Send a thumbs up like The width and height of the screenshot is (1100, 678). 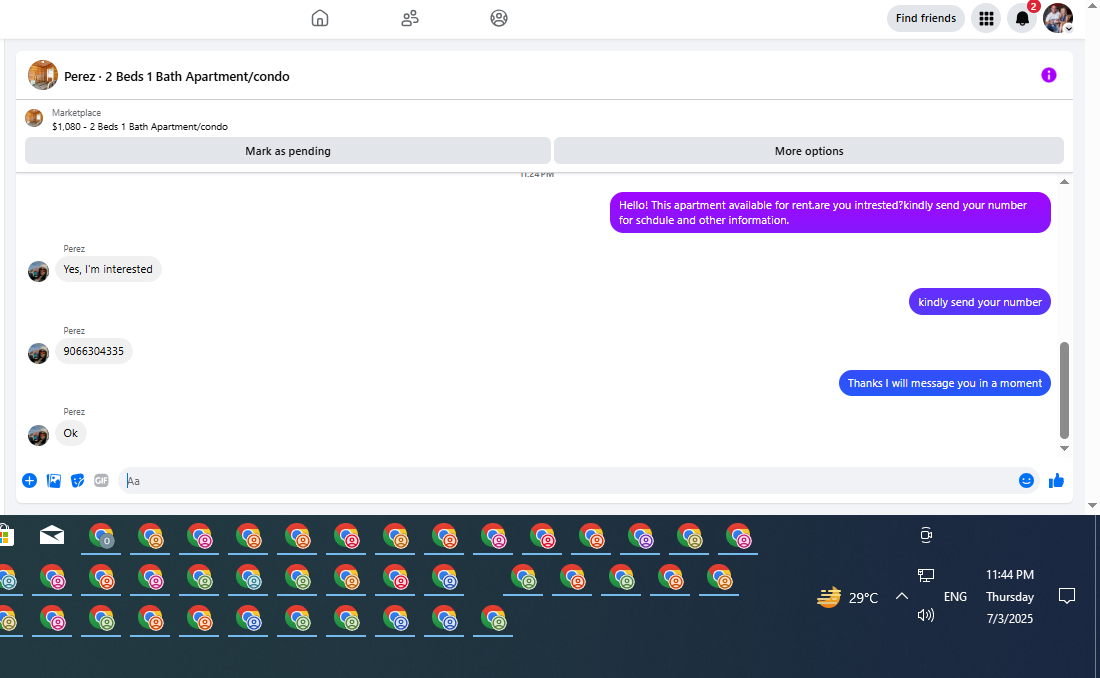1056,481
